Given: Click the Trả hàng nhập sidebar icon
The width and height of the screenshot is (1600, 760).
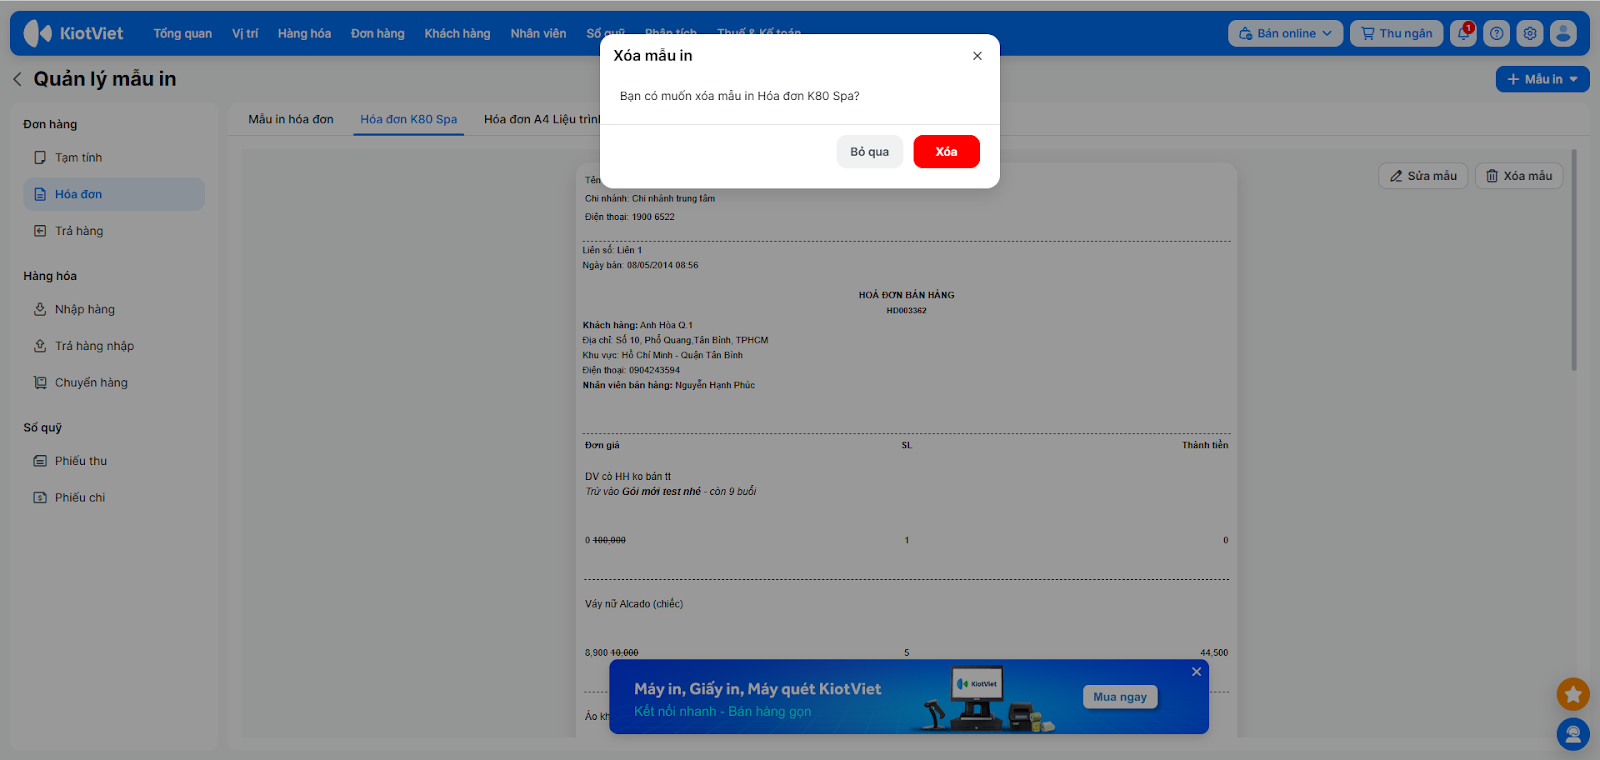Looking at the screenshot, I should point(40,346).
